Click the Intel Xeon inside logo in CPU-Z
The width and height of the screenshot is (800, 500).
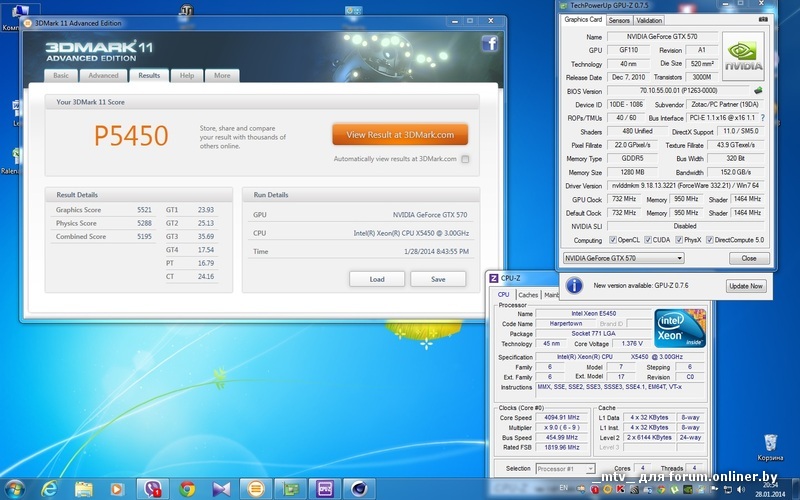coord(680,328)
